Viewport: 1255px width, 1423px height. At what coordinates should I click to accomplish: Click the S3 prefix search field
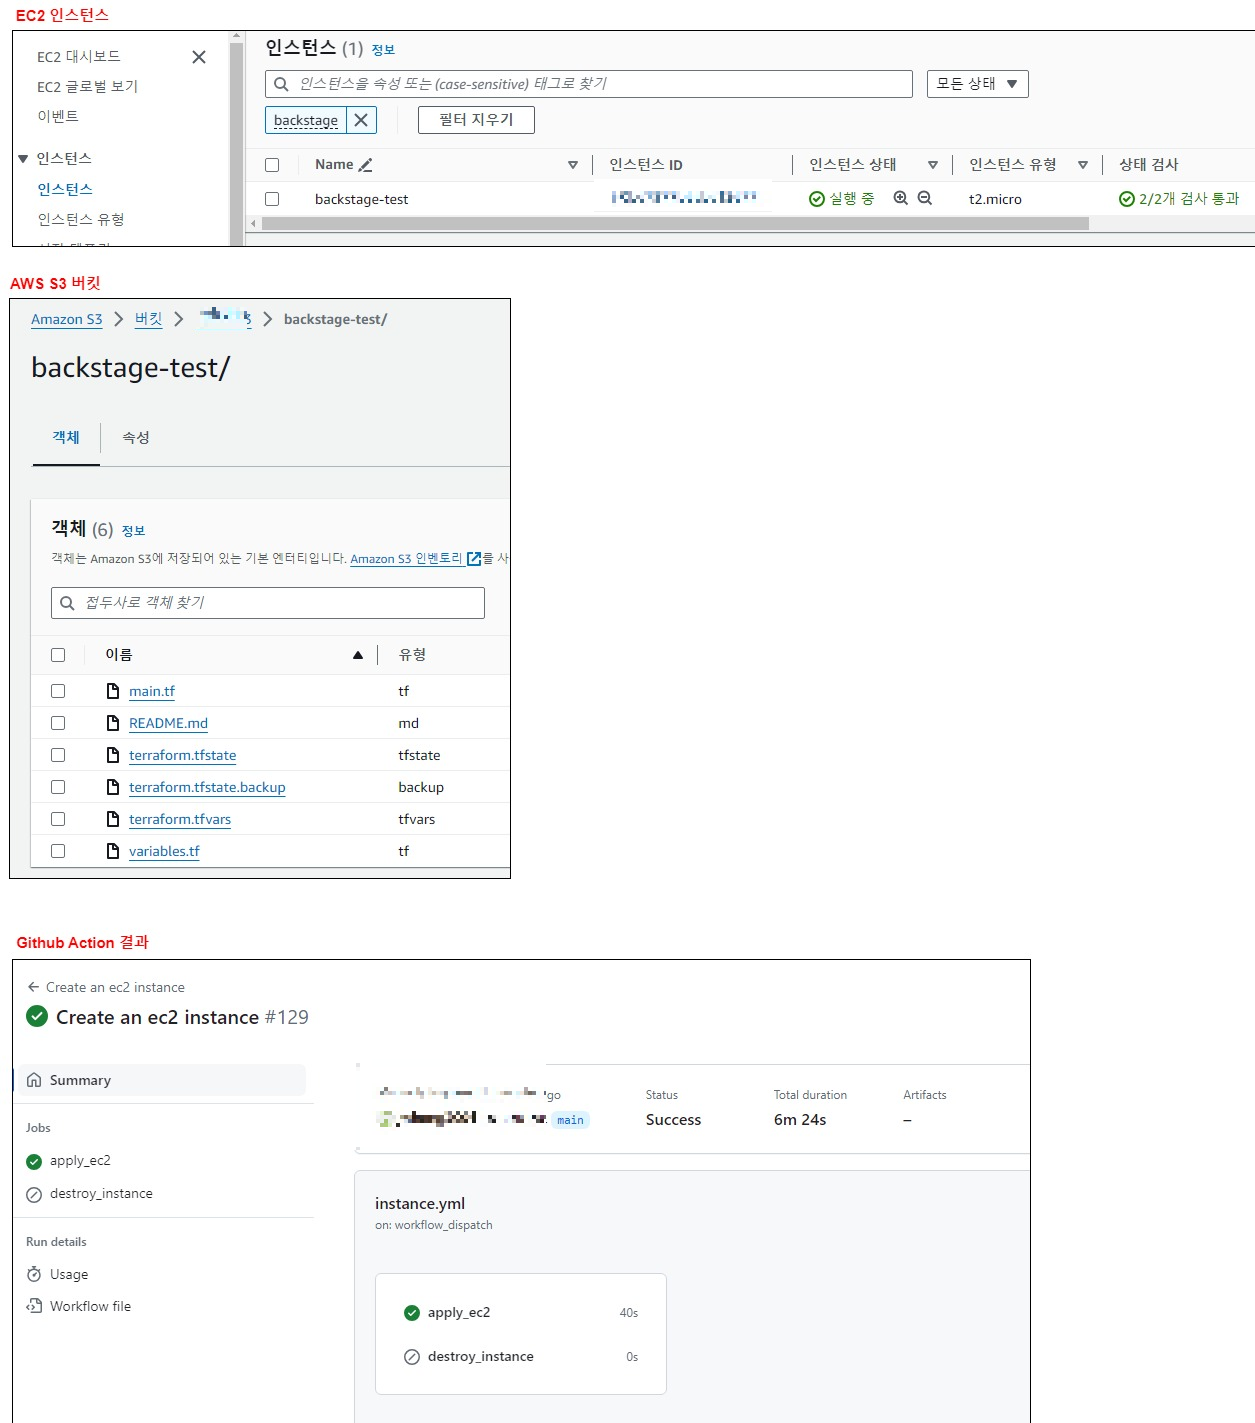(268, 603)
